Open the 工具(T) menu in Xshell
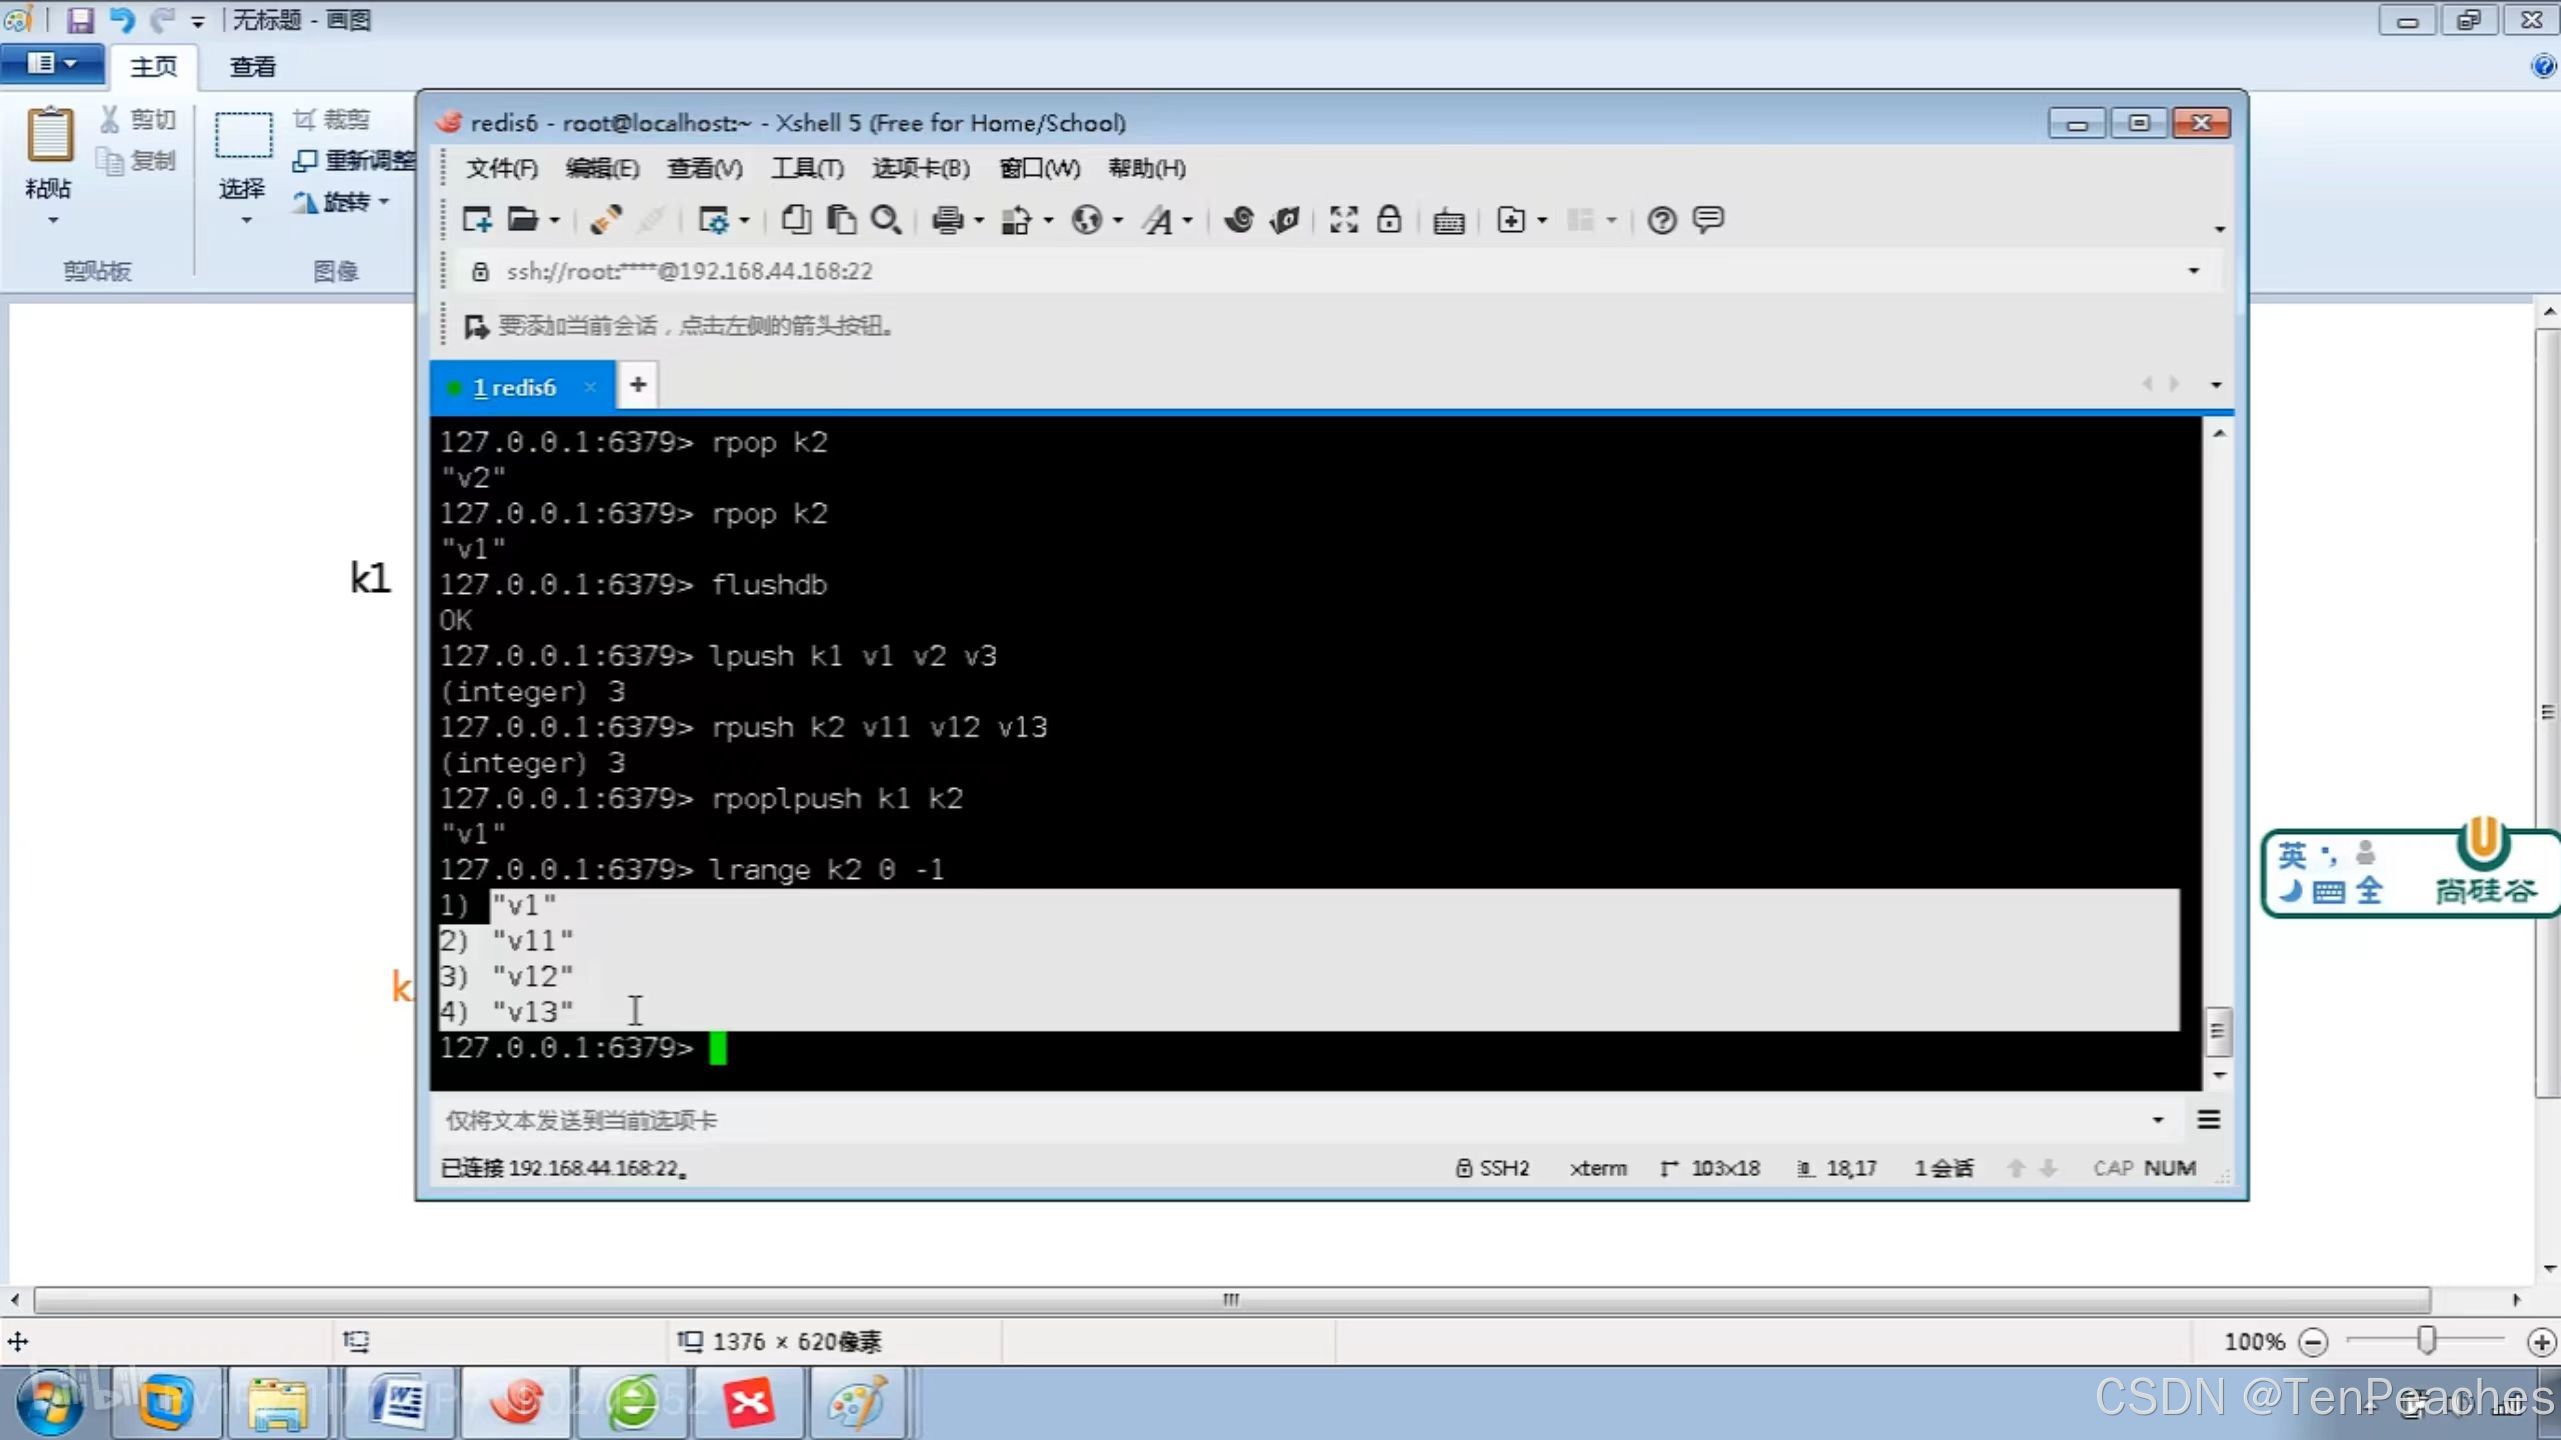Viewport: 2561px width, 1440px height. coord(806,168)
